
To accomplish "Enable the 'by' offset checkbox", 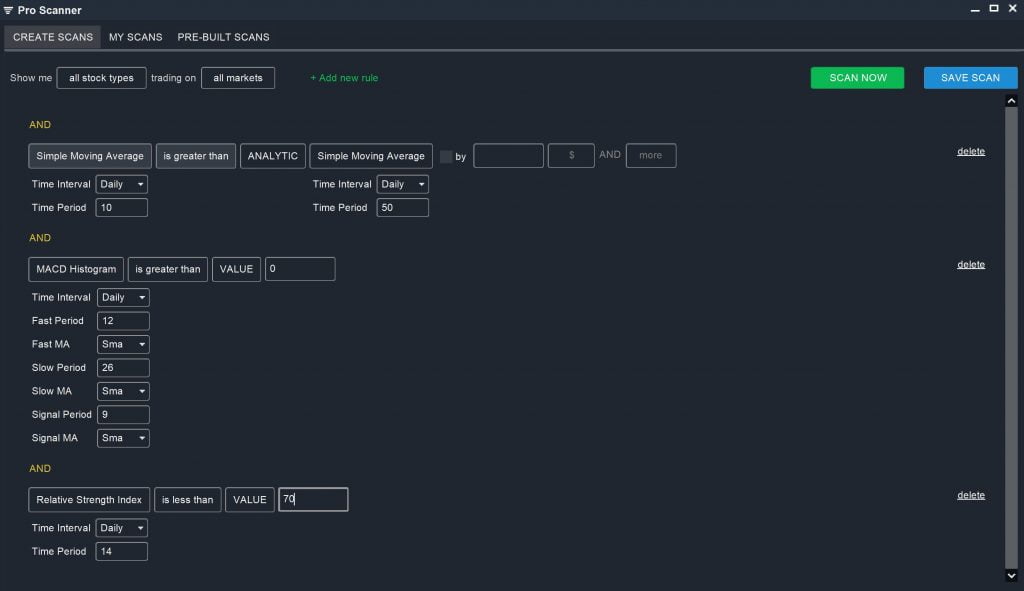I will click(446, 156).
